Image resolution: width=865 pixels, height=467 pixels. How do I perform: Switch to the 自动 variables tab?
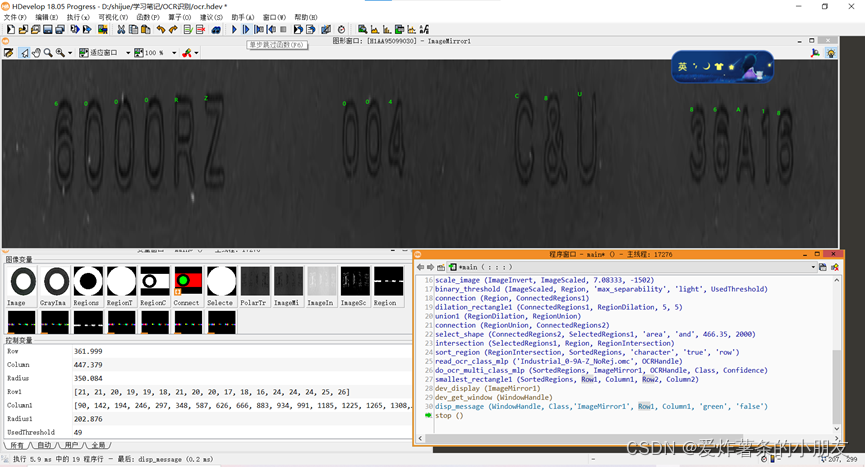(x=44, y=445)
